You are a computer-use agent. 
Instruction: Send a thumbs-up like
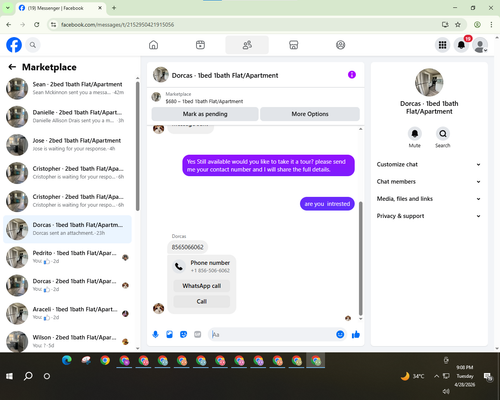pyautogui.click(x=356, y=334)
